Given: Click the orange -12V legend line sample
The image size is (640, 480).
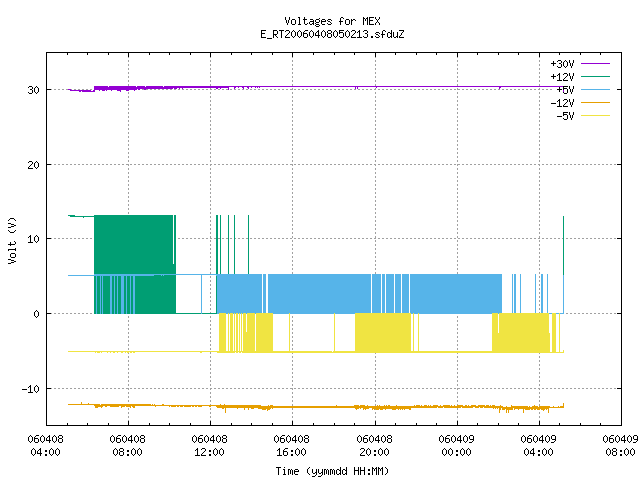Looking at the screenshot, I should (x=595, y=102).
